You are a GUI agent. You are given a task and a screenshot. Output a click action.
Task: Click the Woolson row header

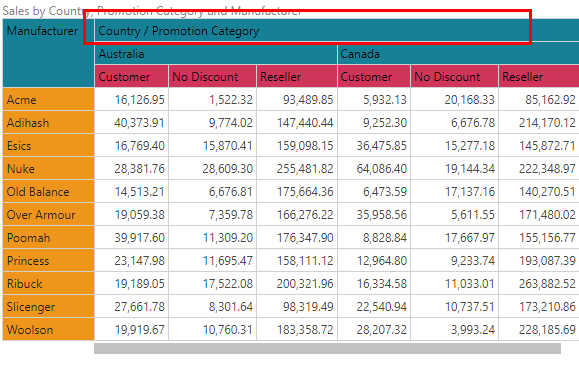[x=48, y=329]
